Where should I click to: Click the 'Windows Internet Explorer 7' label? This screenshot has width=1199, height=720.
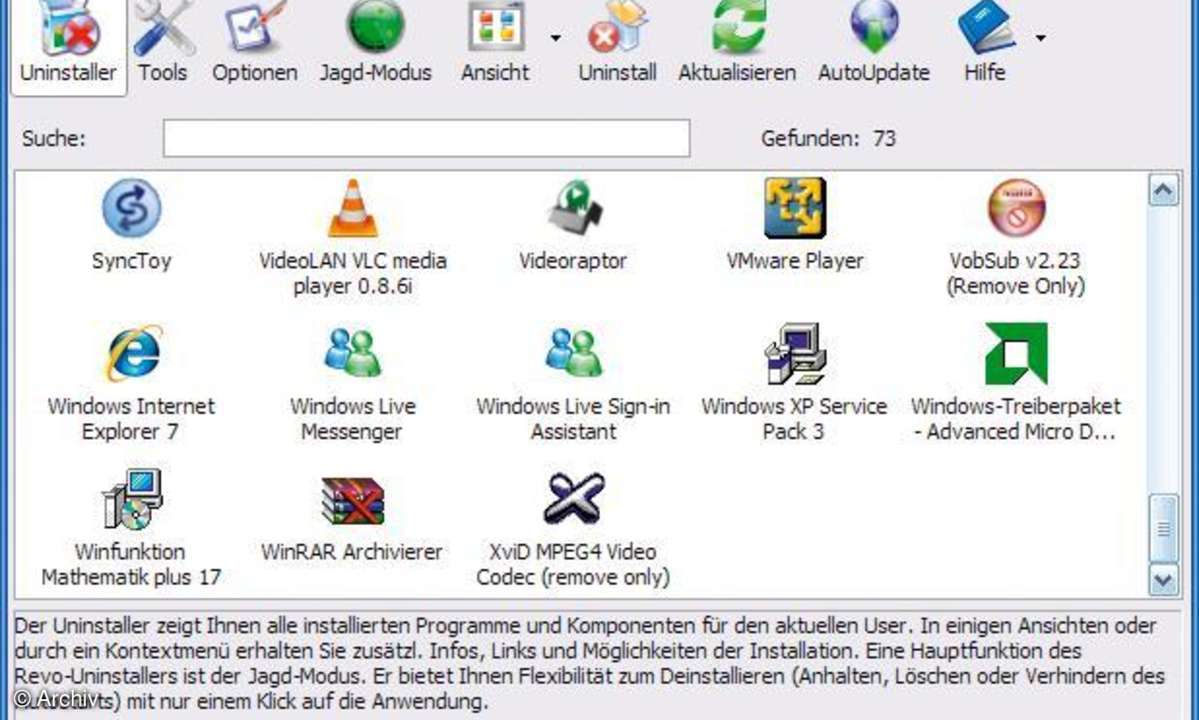point(132,419)
